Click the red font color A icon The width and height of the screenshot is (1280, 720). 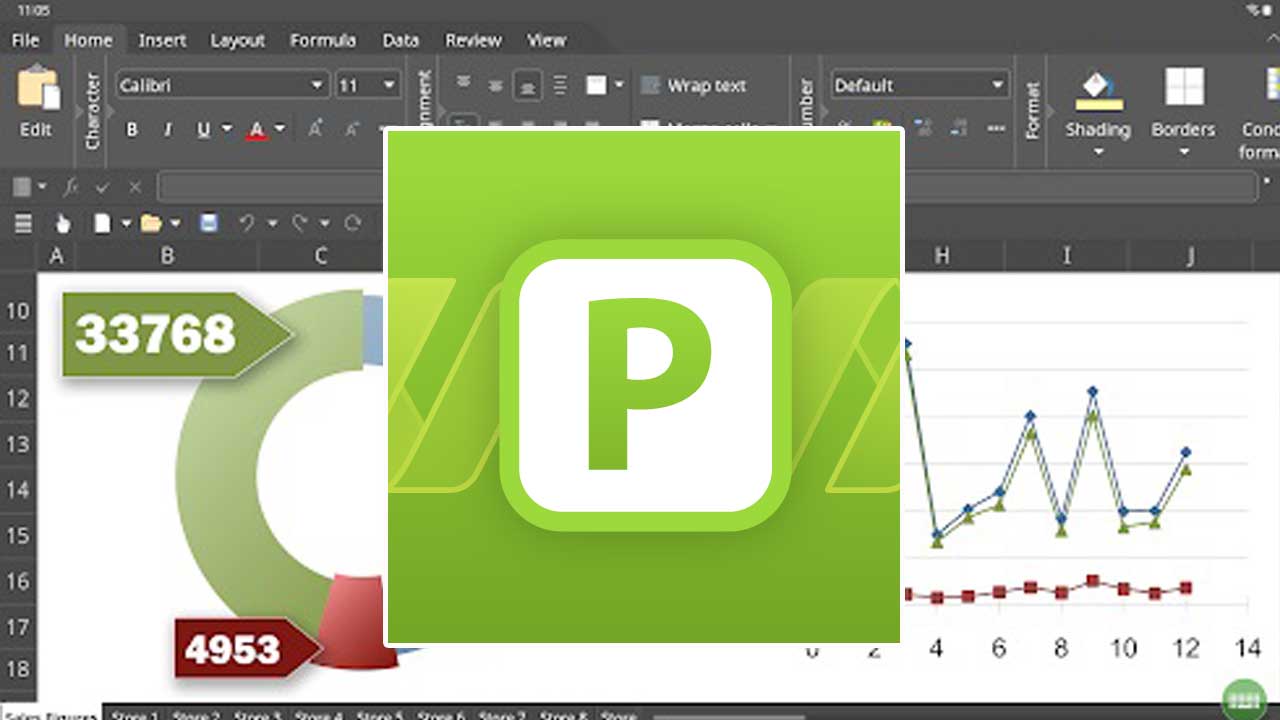pyautogui.click(x=257, y=130)
